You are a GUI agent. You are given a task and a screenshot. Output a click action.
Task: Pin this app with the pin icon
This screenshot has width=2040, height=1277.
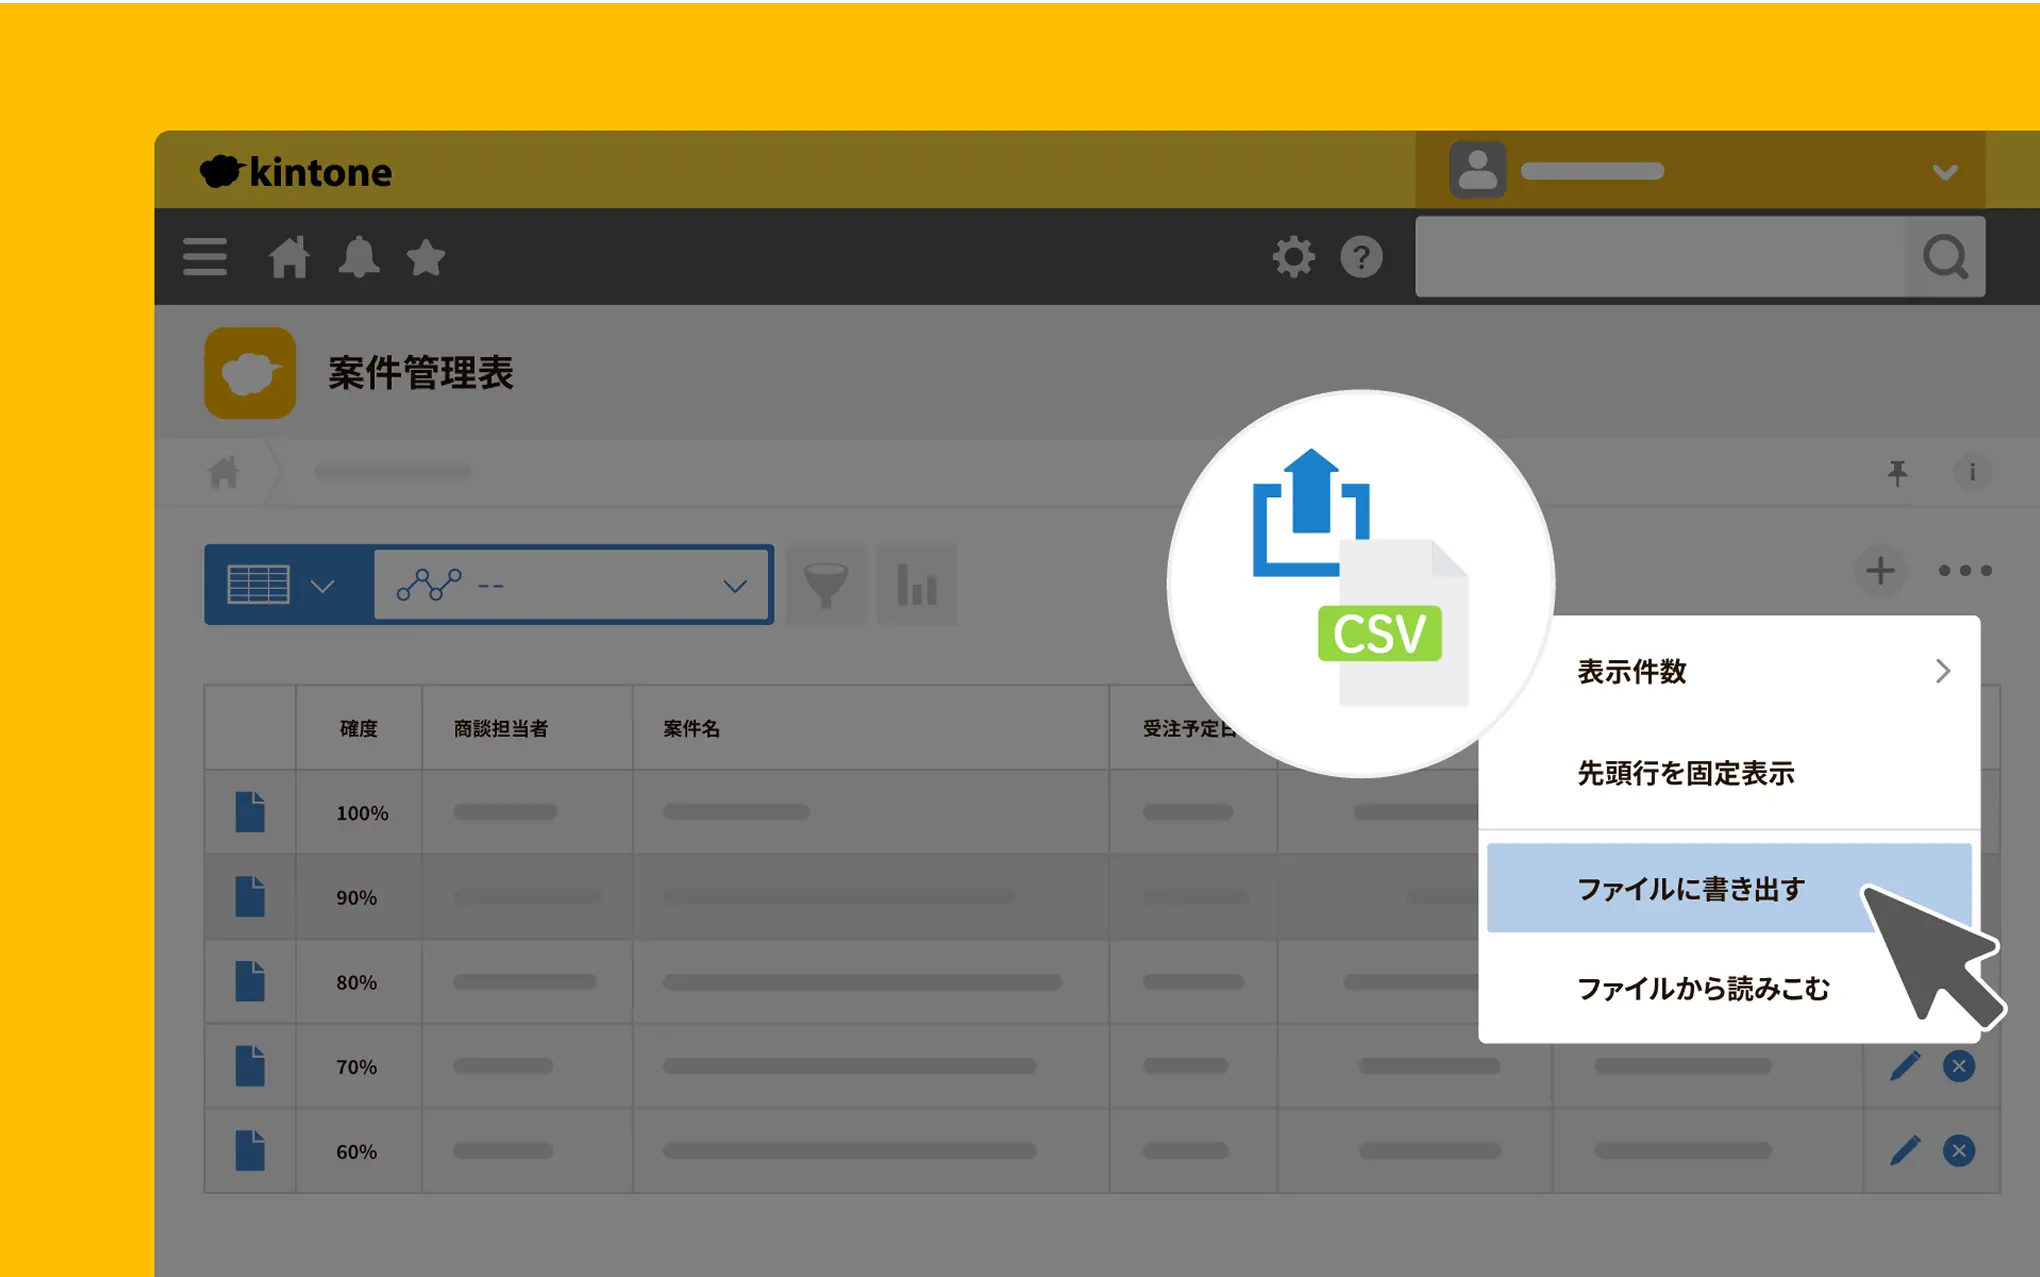tap(1897, 472)
